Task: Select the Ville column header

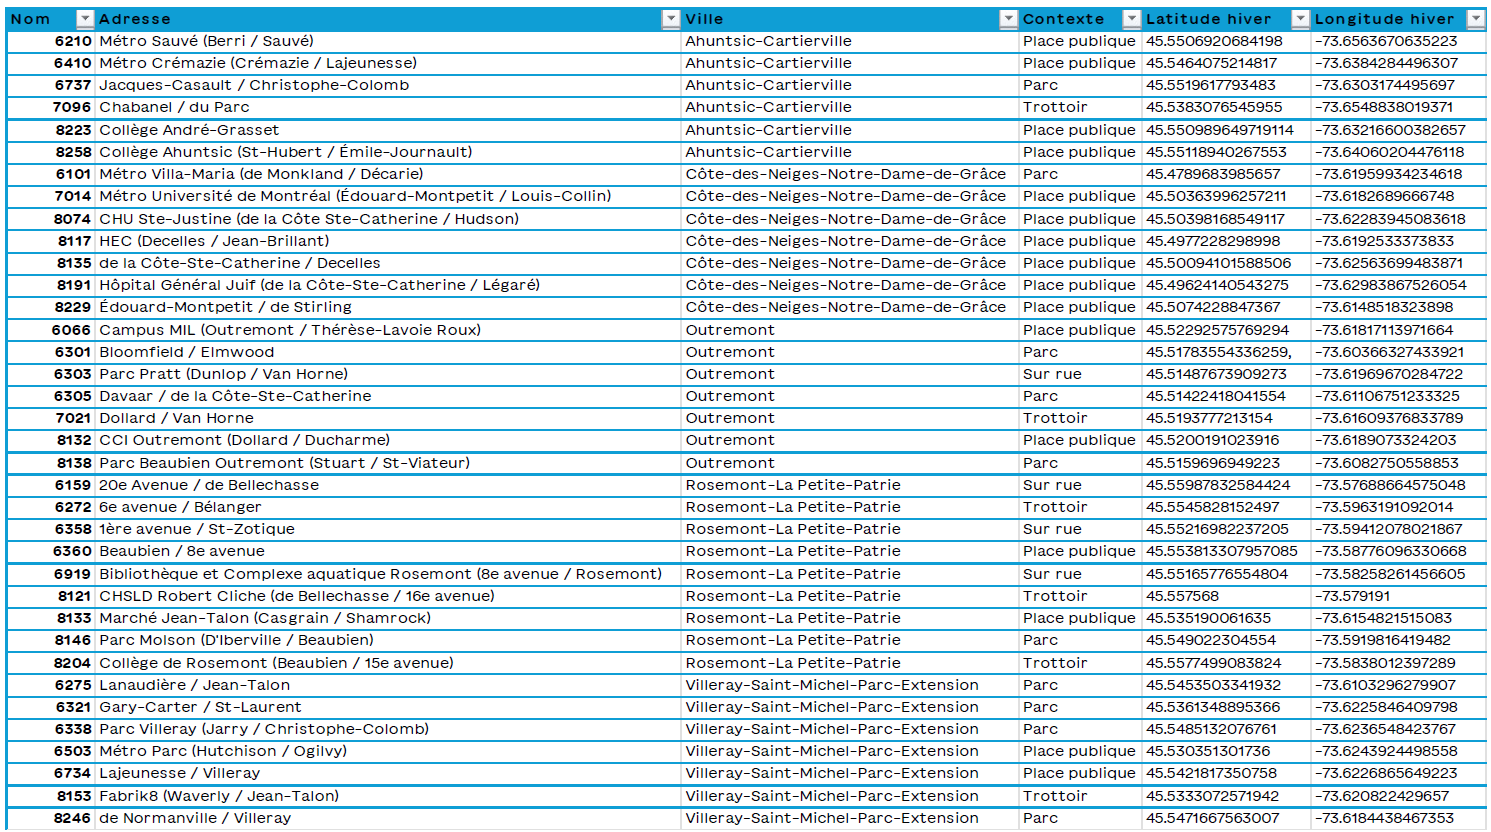Action: click(850, 19)
